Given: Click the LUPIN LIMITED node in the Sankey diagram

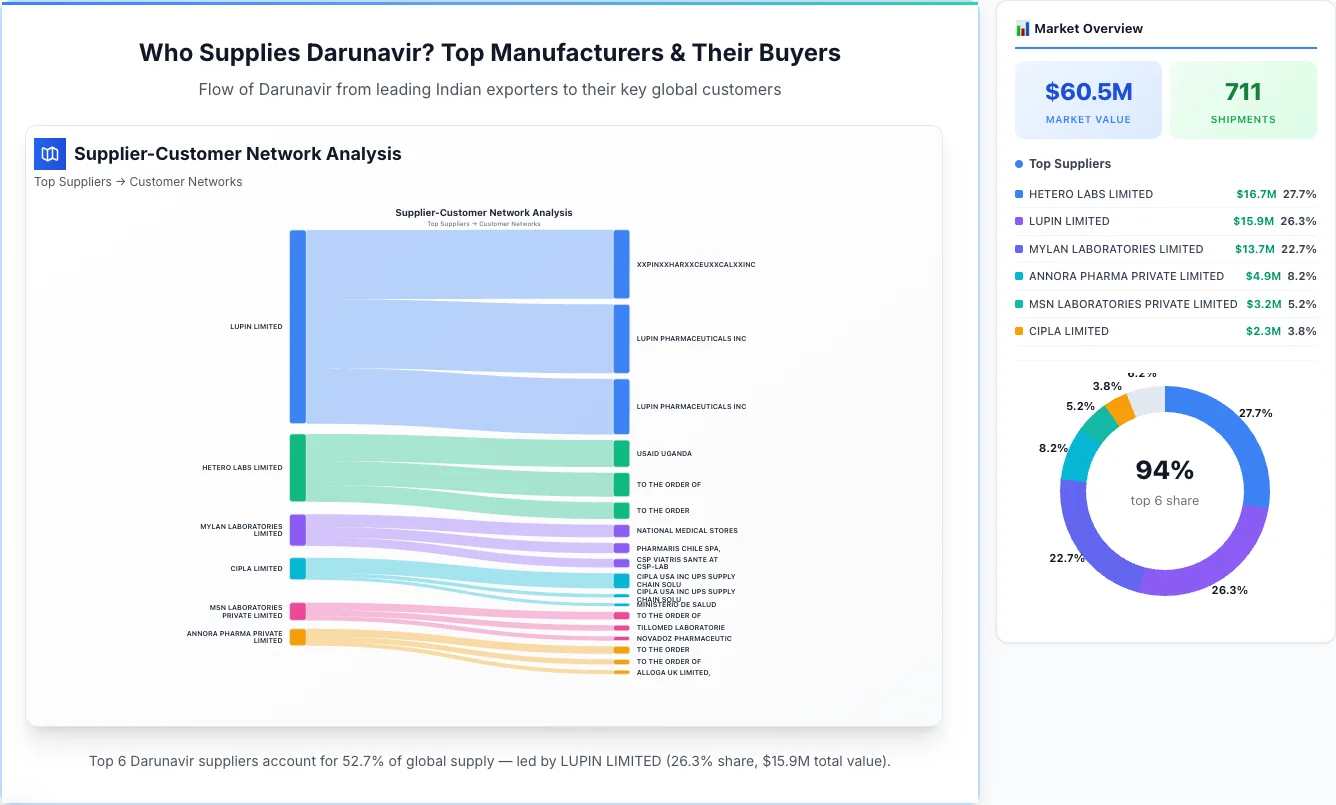Looking at the screenshot, I should pos(296,326).
